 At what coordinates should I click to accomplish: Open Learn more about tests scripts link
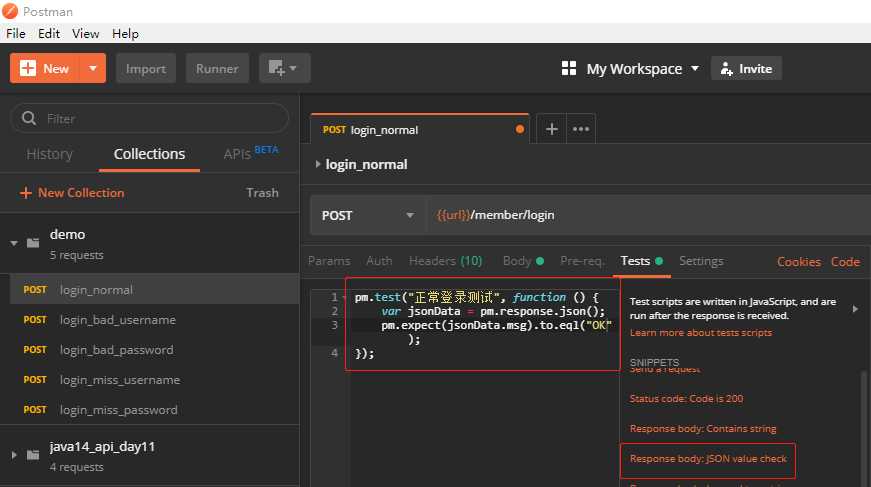[700, 333]
